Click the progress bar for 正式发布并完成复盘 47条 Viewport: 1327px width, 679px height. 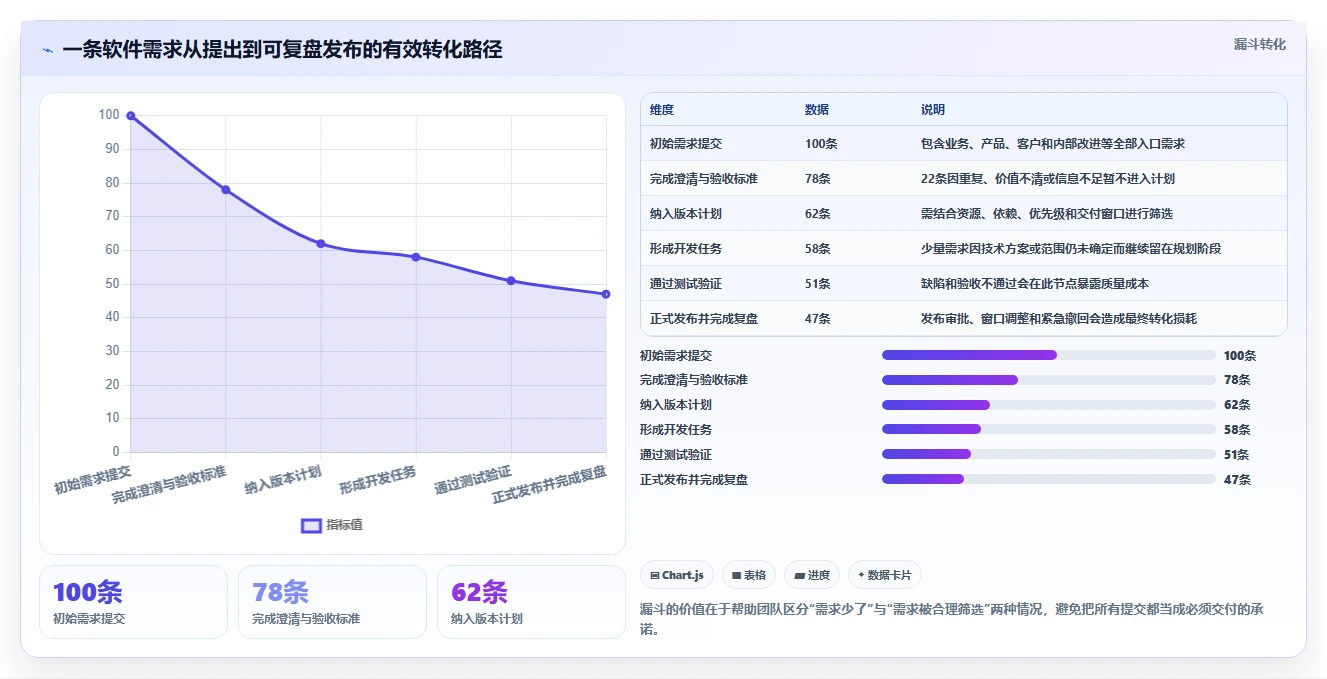(x=1048, y=479)
